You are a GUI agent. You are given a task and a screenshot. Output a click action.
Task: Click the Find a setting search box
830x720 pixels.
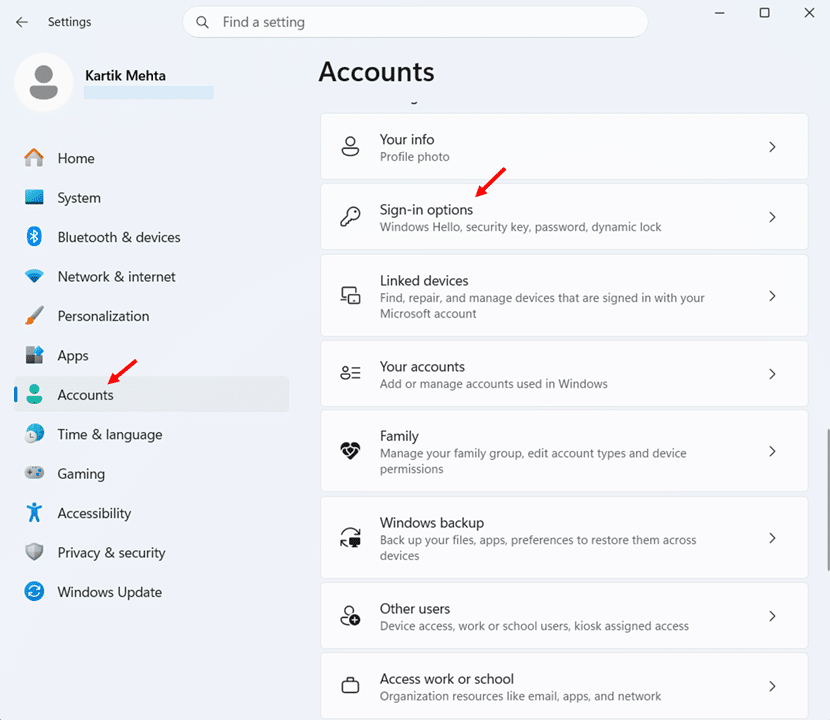pyautogui.click(x=415, y=22)
